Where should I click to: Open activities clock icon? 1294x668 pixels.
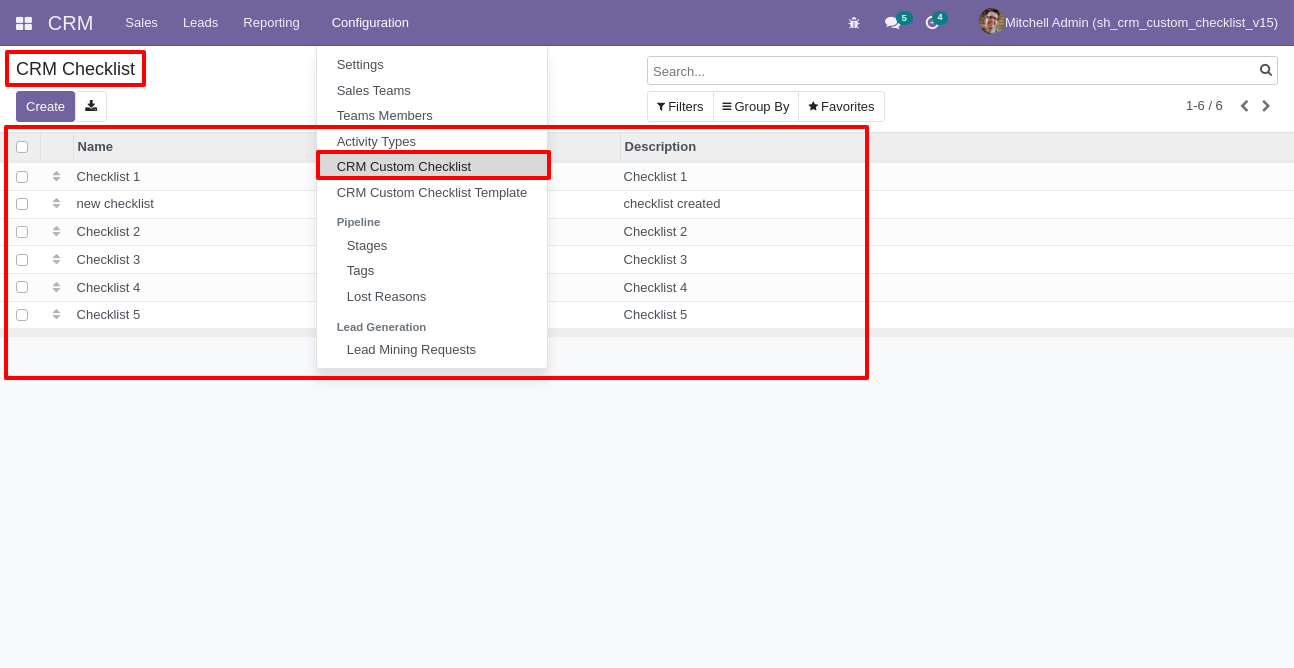pyautogui.click(x=932, y=23)
